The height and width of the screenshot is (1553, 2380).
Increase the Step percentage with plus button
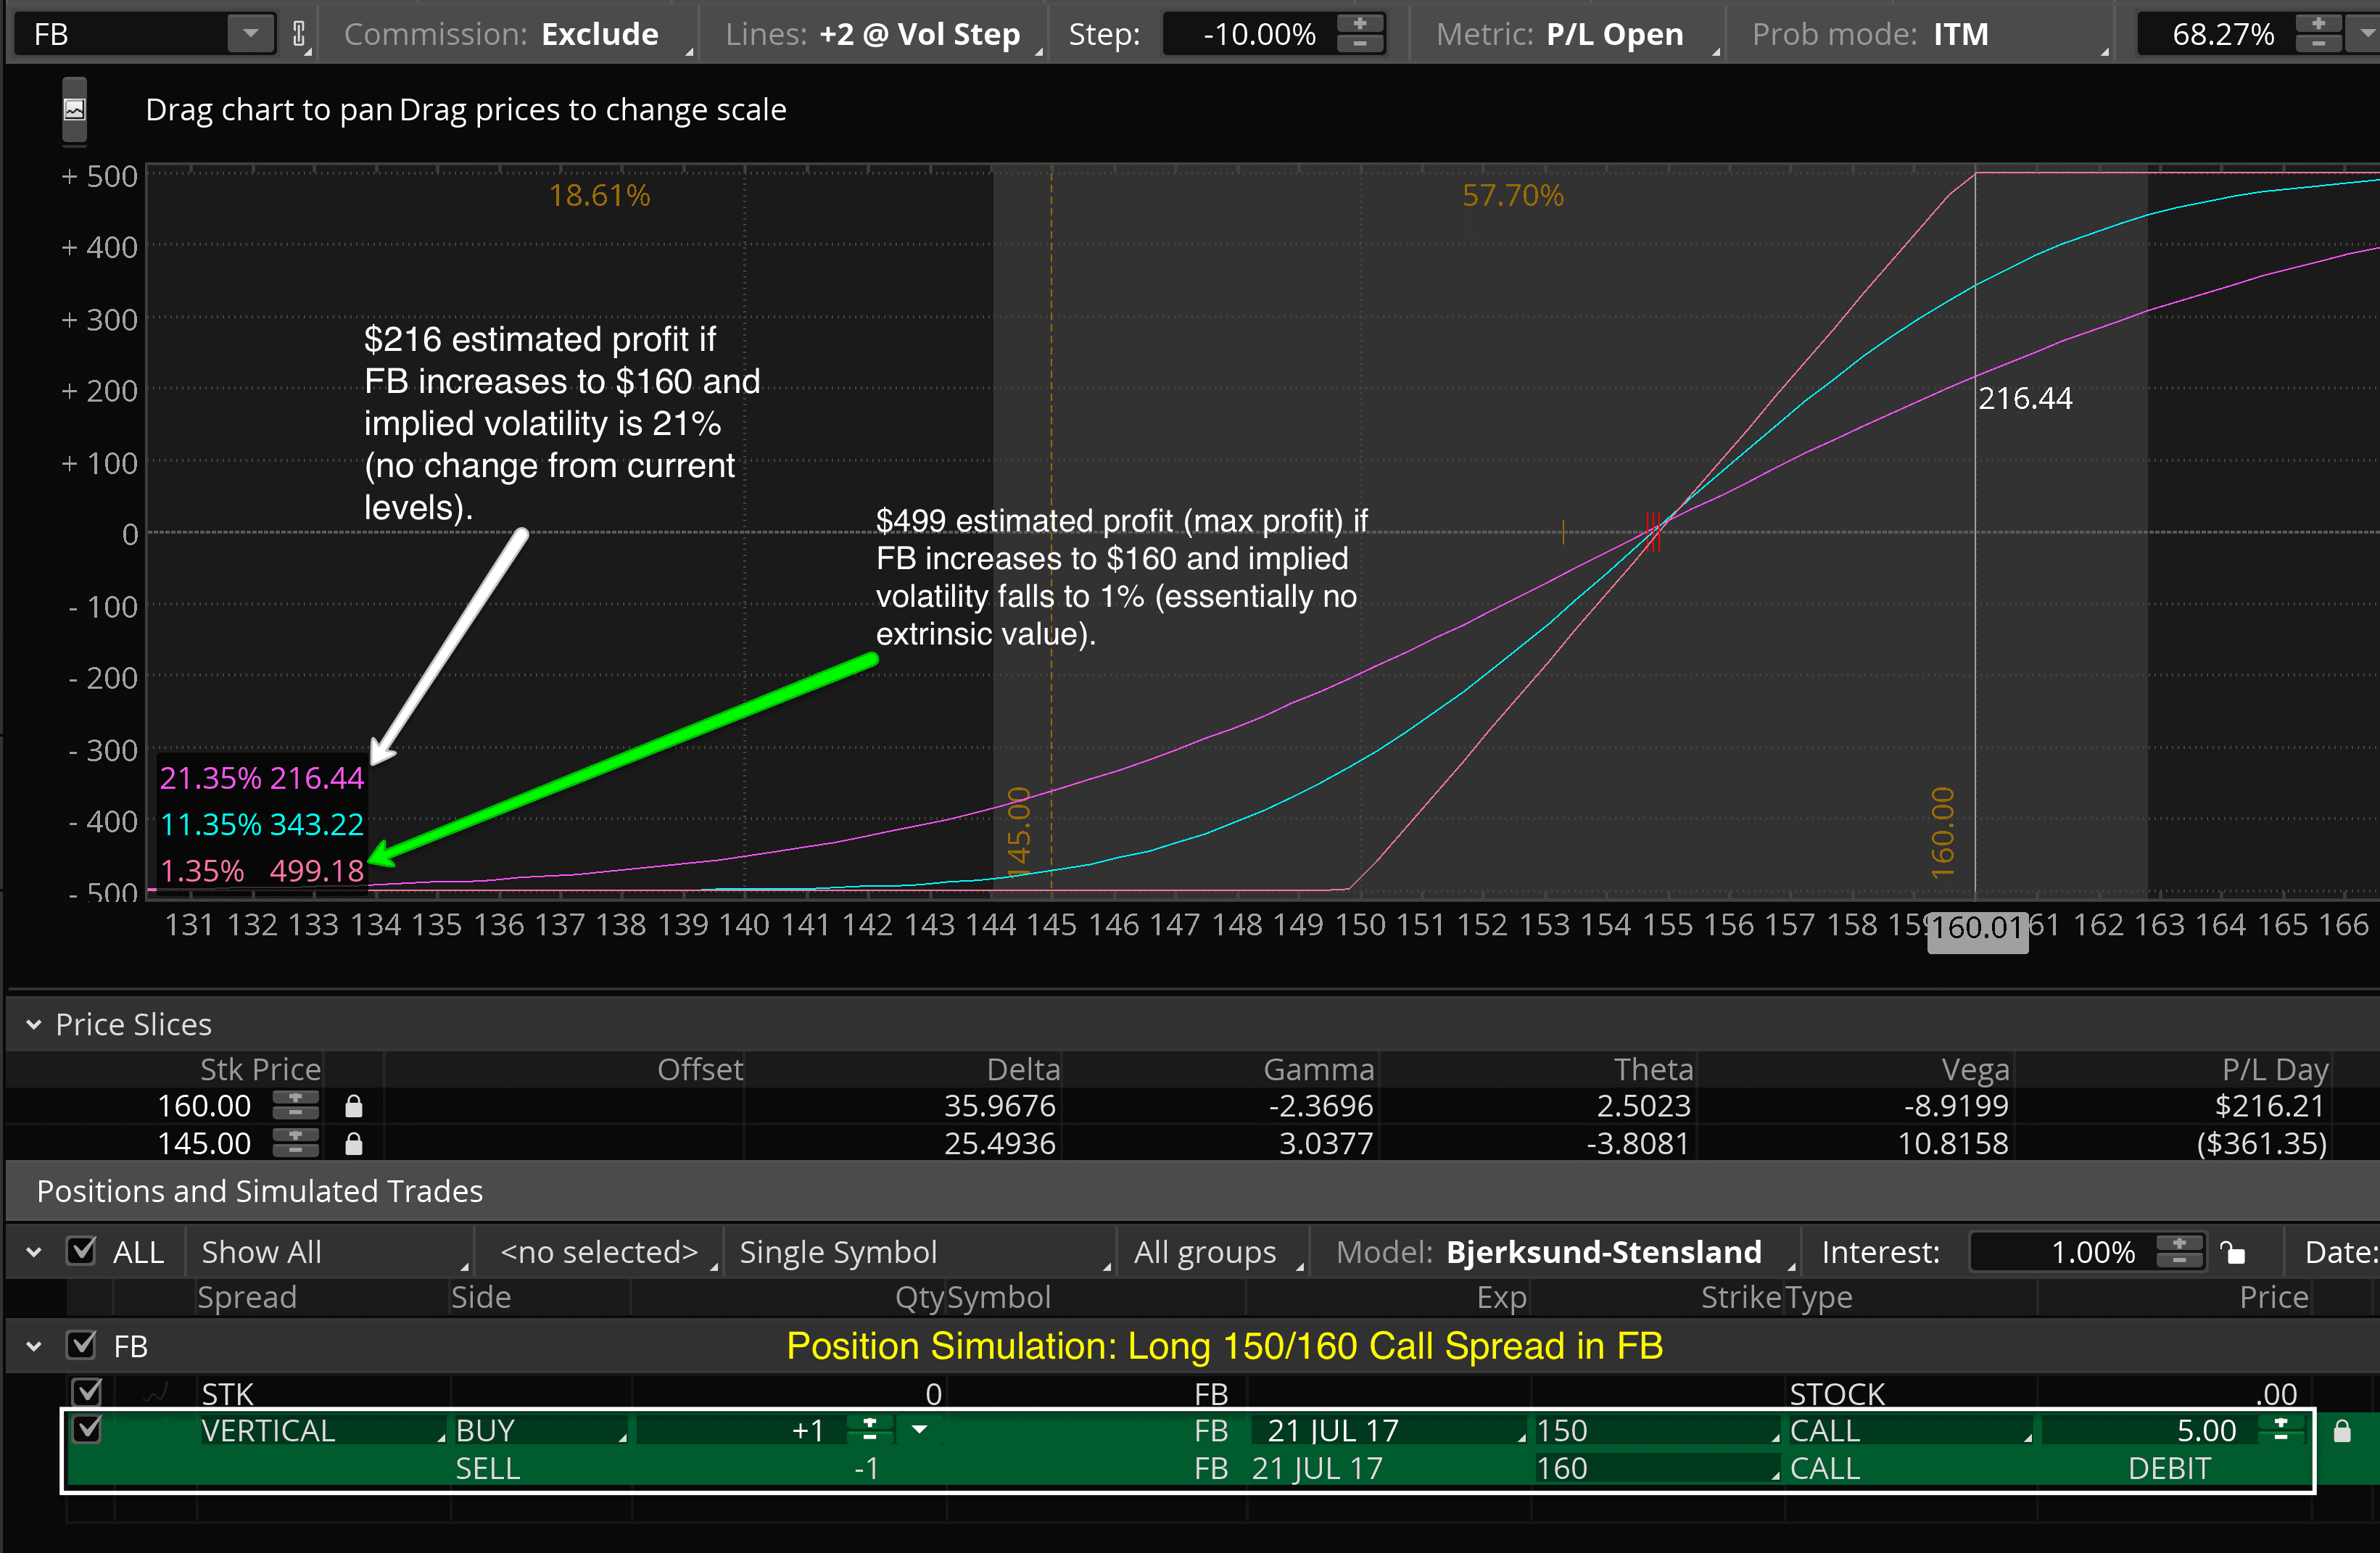pos(1360,24)
